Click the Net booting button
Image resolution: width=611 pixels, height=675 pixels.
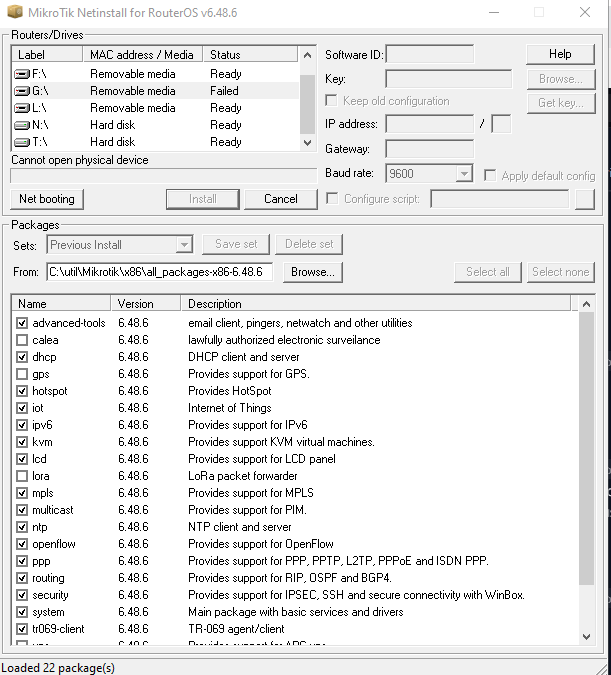(x=47, y=199)
